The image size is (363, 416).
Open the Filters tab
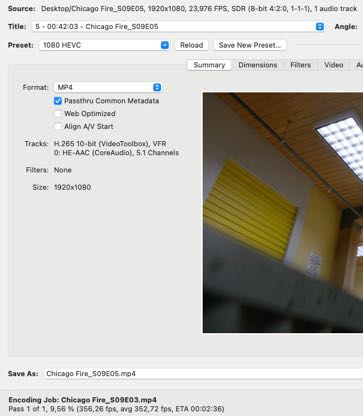301,65
